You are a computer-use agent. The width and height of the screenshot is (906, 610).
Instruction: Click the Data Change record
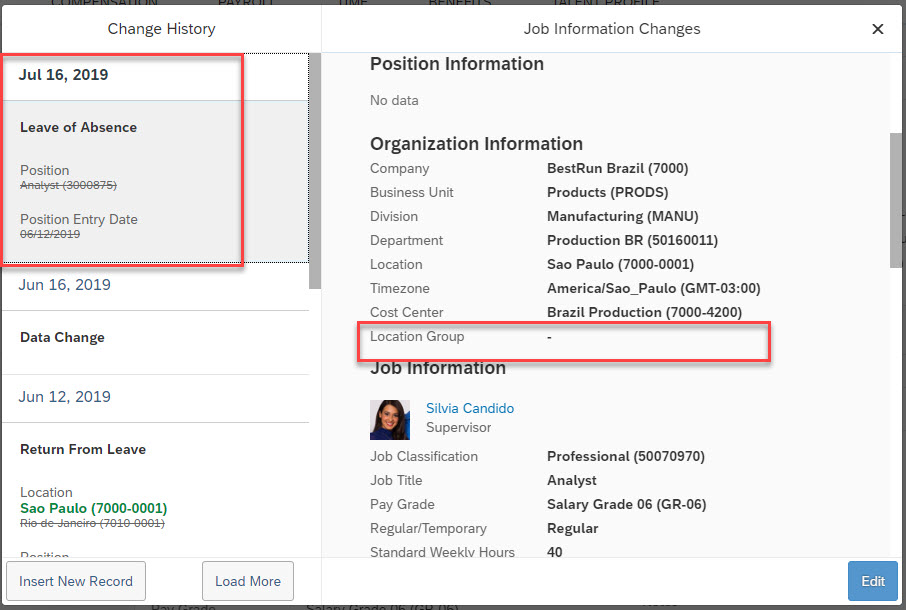tap(62, 337)
